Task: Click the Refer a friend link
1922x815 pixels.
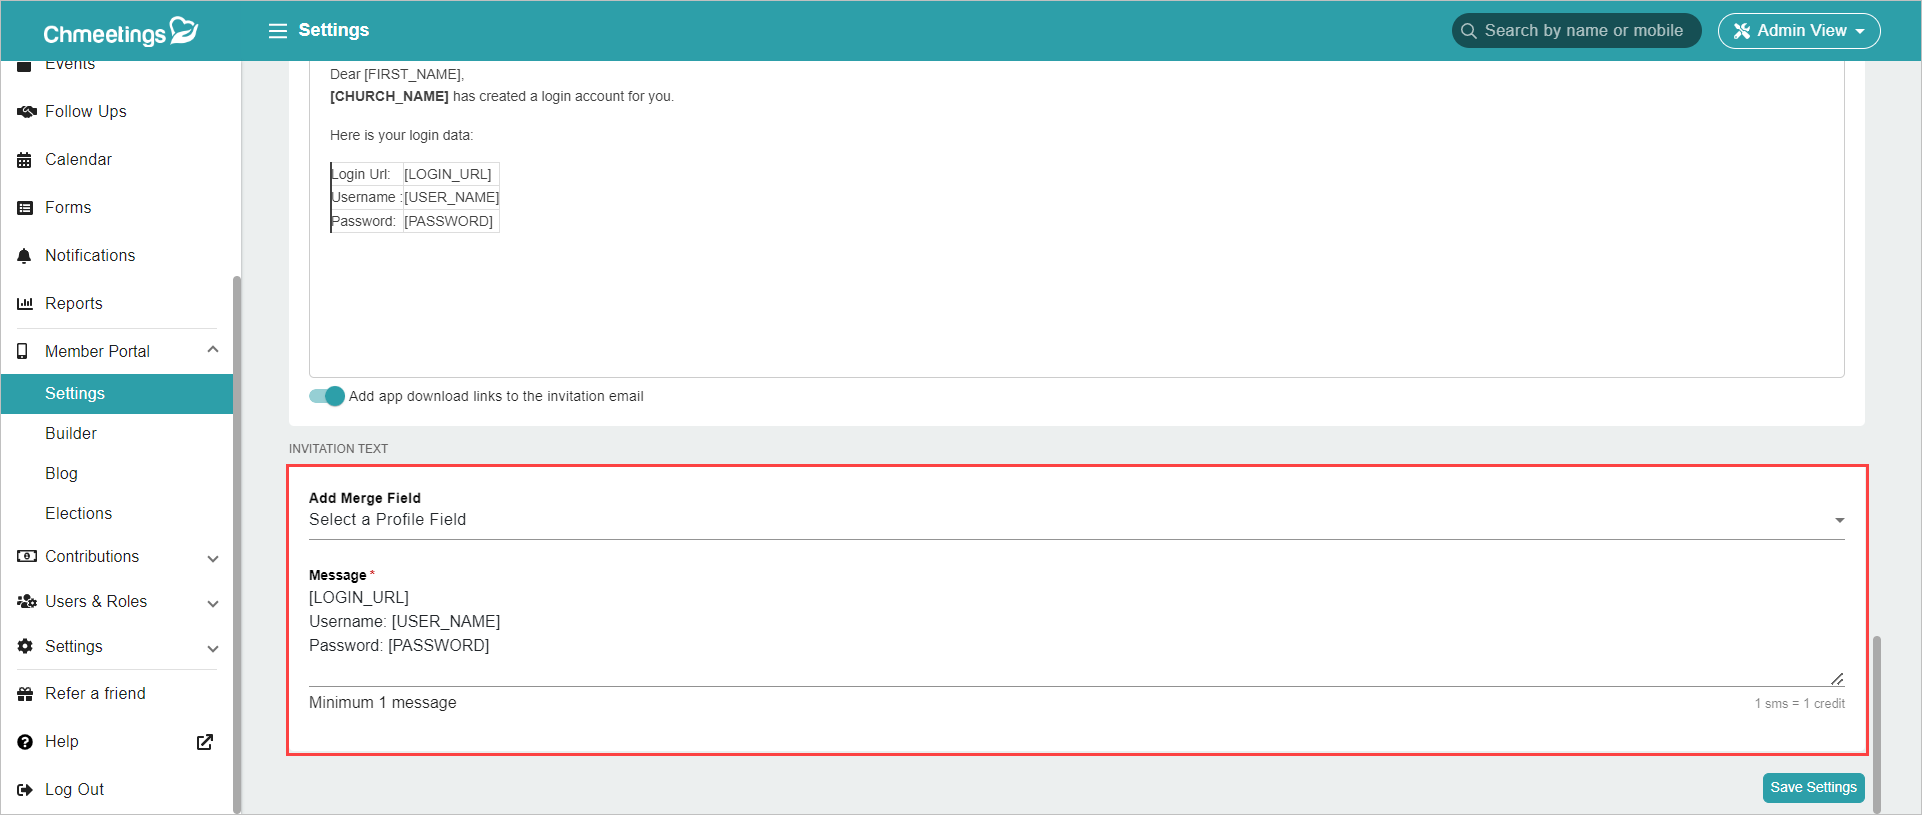Action: [95, 694]
